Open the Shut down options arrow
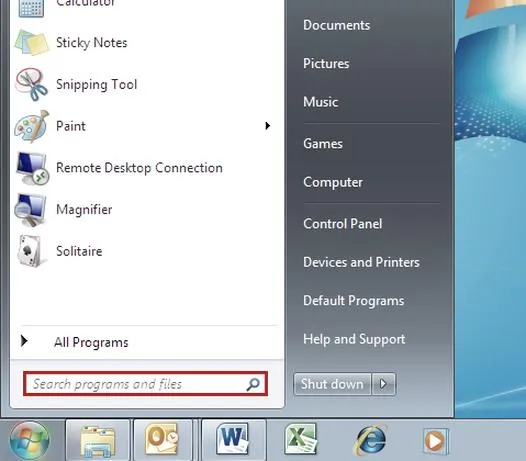This screenshot has width=526, height=461. point(383,384)
